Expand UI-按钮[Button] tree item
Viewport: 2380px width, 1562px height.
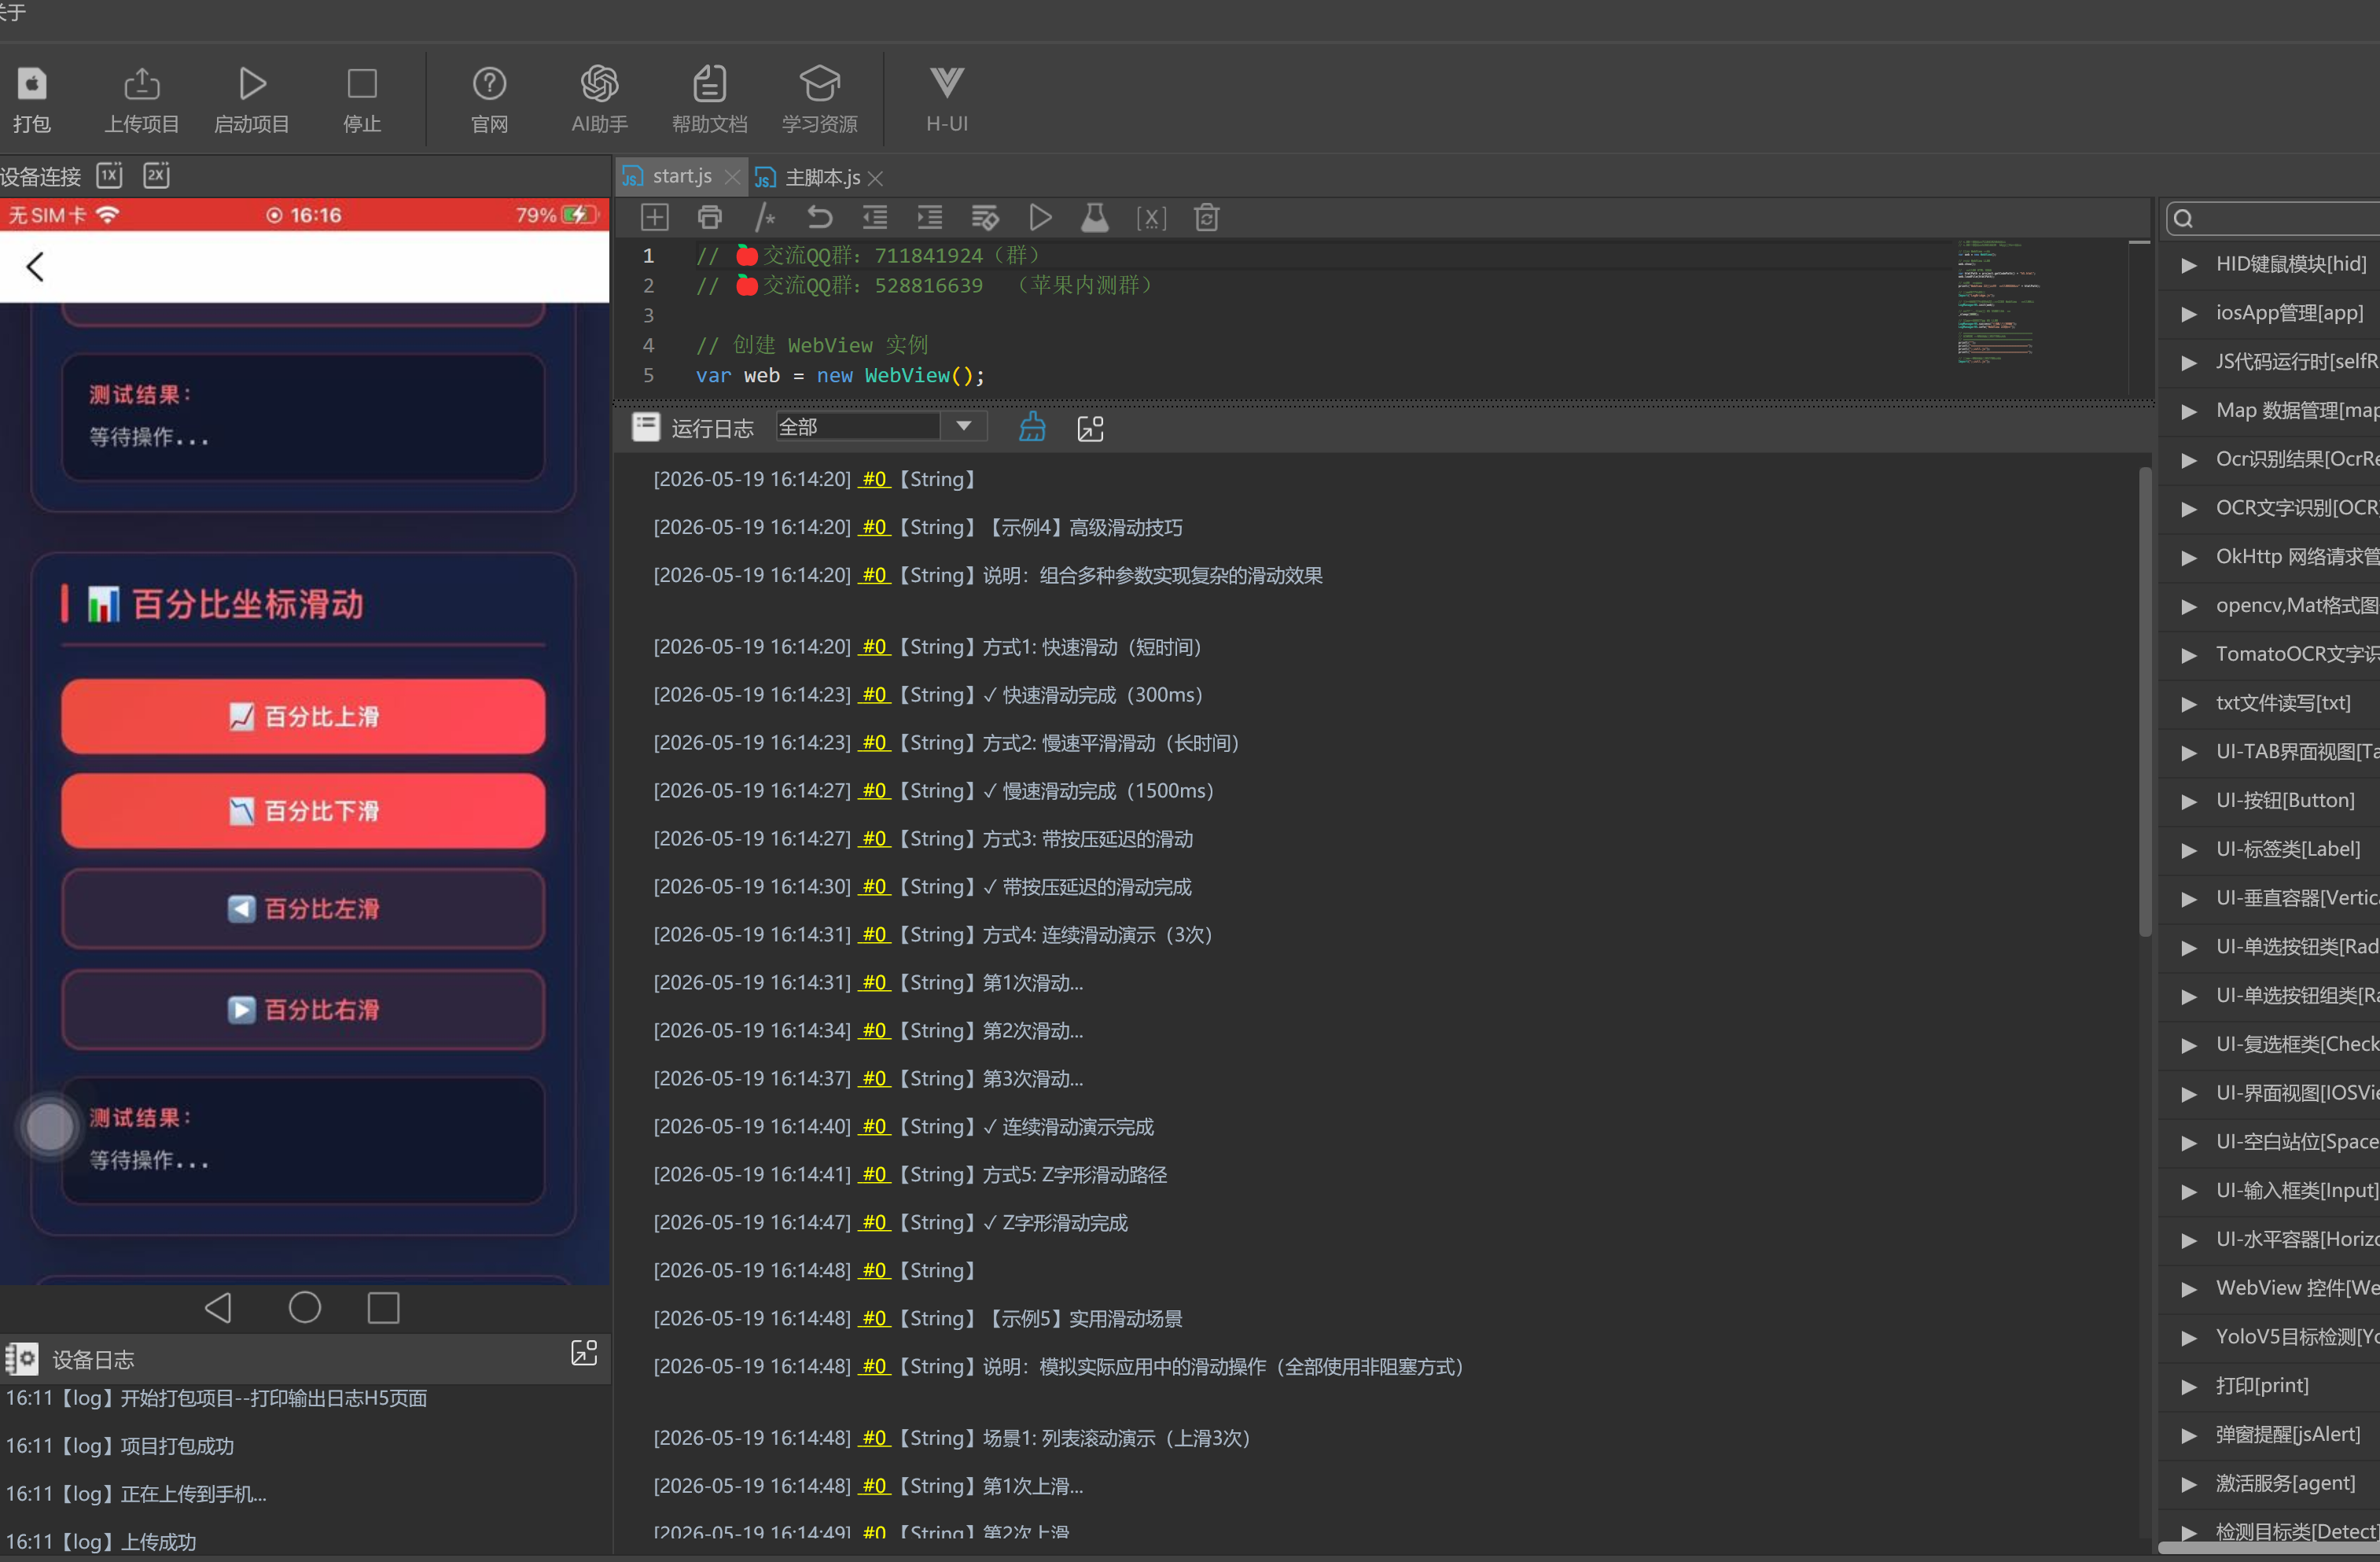pyautogui.click(x=2189, y=801)
